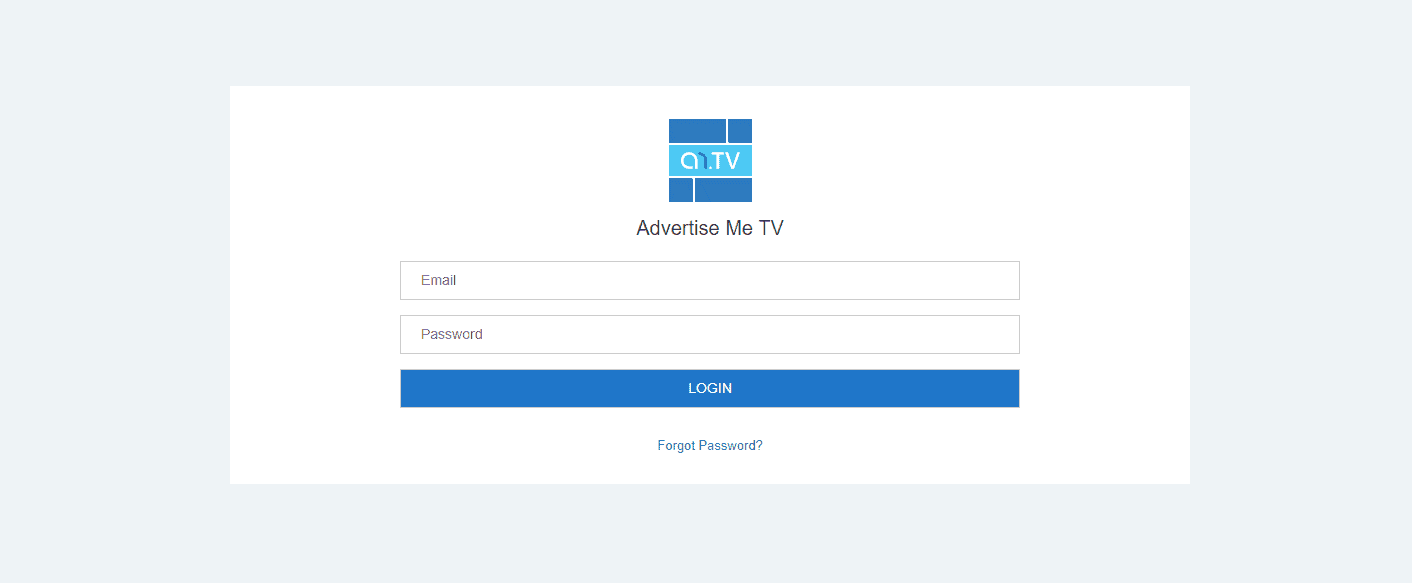Click the Advertise Me TV logo
Screen dimensions: 1412x583
710,160
